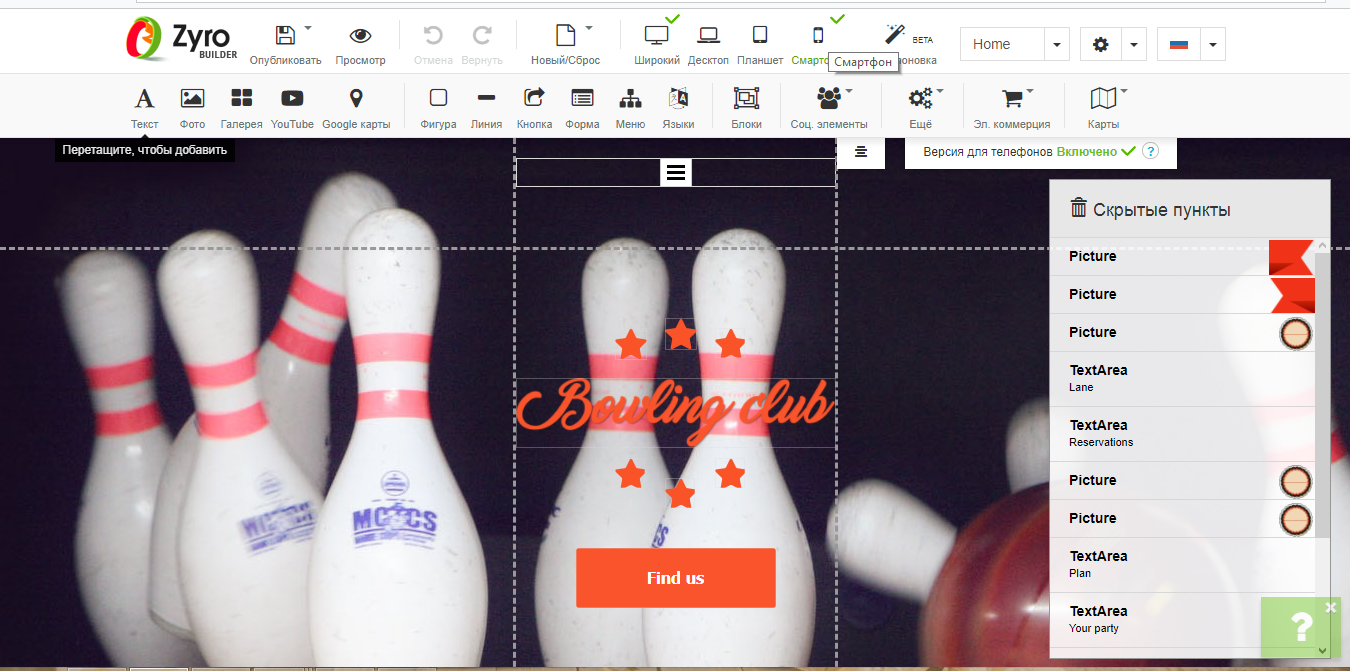Select the third Picture hidden item
The image size is (1350, 671).
click(x=1183, y=333)
